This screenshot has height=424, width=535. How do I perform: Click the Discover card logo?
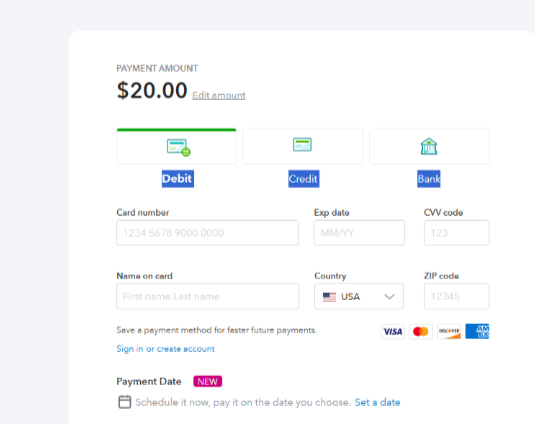449,332
